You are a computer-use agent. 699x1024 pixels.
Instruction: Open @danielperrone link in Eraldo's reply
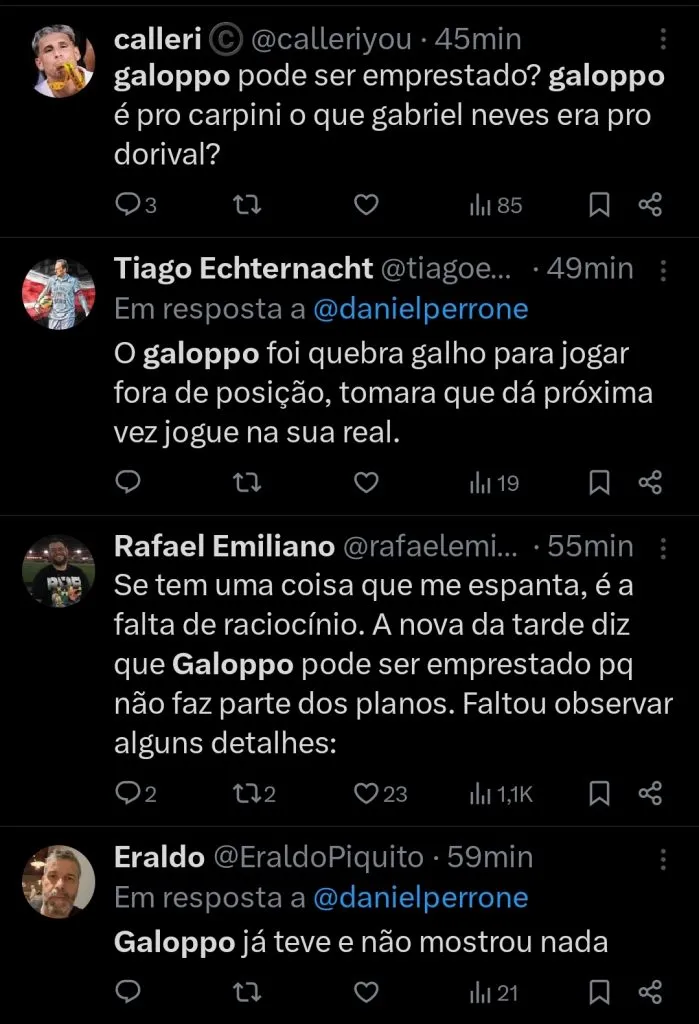(x=420, y=899)
